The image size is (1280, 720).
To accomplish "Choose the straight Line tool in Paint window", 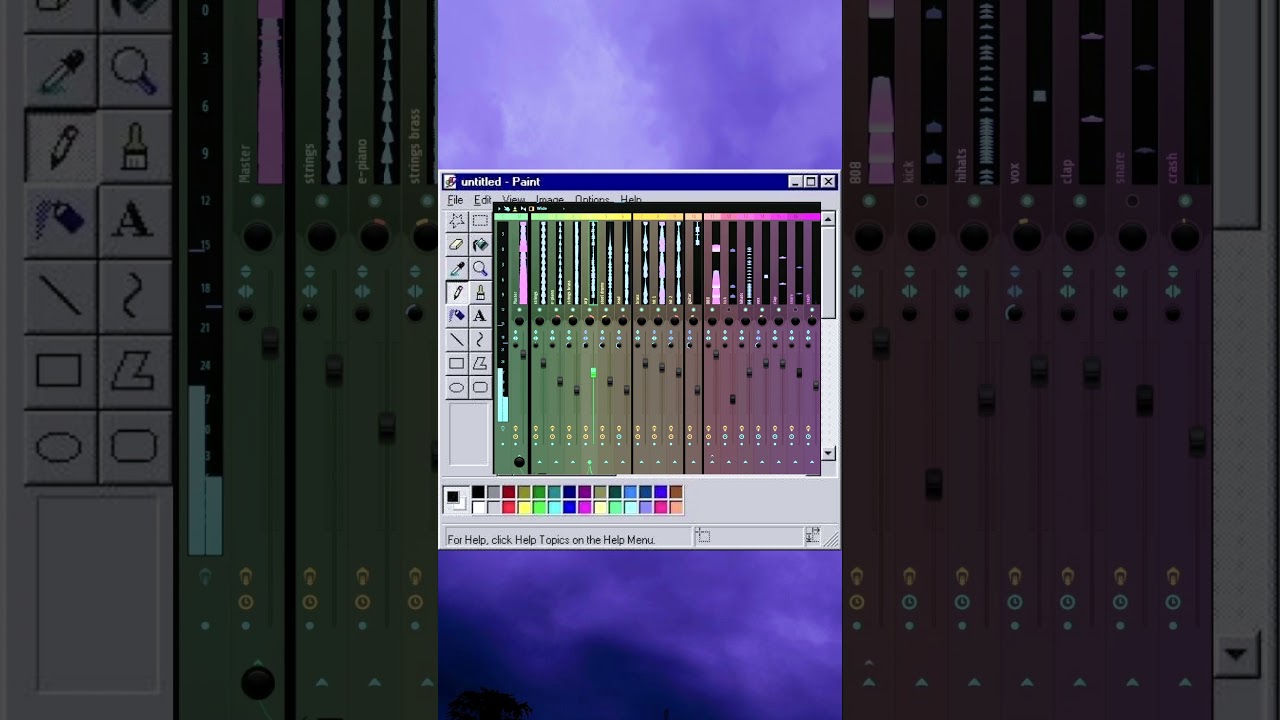I will [x=457, y=340].
